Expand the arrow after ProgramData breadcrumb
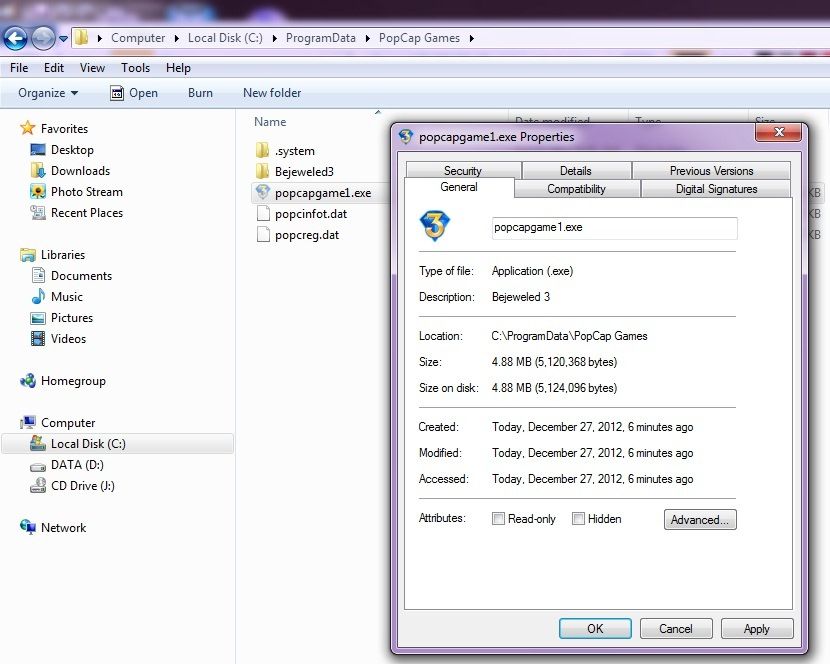Viewport: 830px width, 664px height. (x=367, y=38)
